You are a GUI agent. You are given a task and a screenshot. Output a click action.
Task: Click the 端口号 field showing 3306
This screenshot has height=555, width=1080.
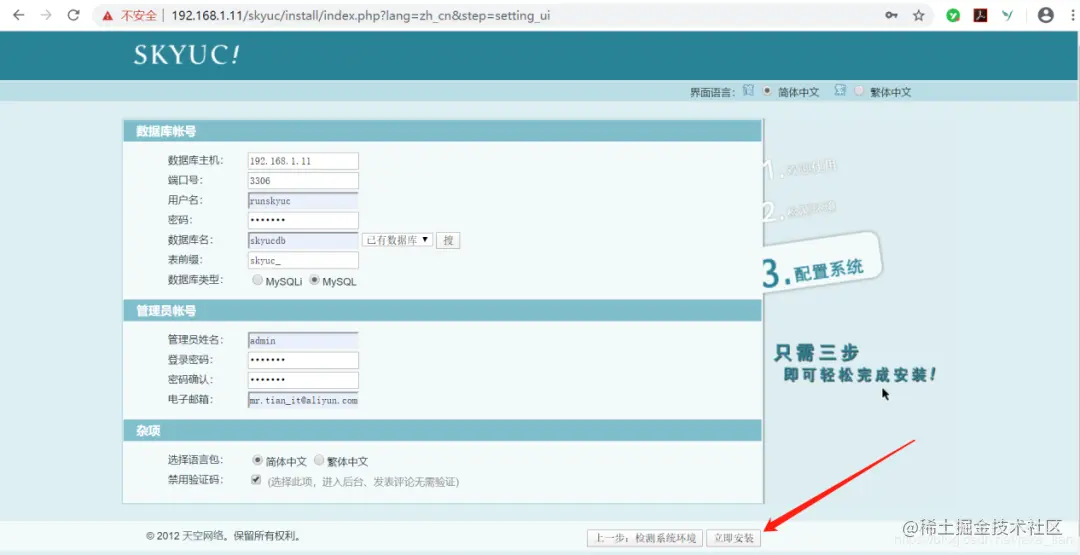(303, 181)
